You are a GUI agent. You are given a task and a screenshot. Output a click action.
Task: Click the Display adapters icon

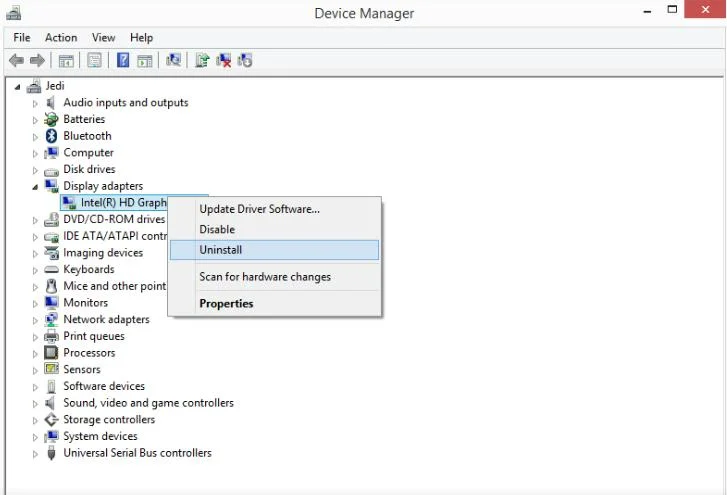(51, 186)
